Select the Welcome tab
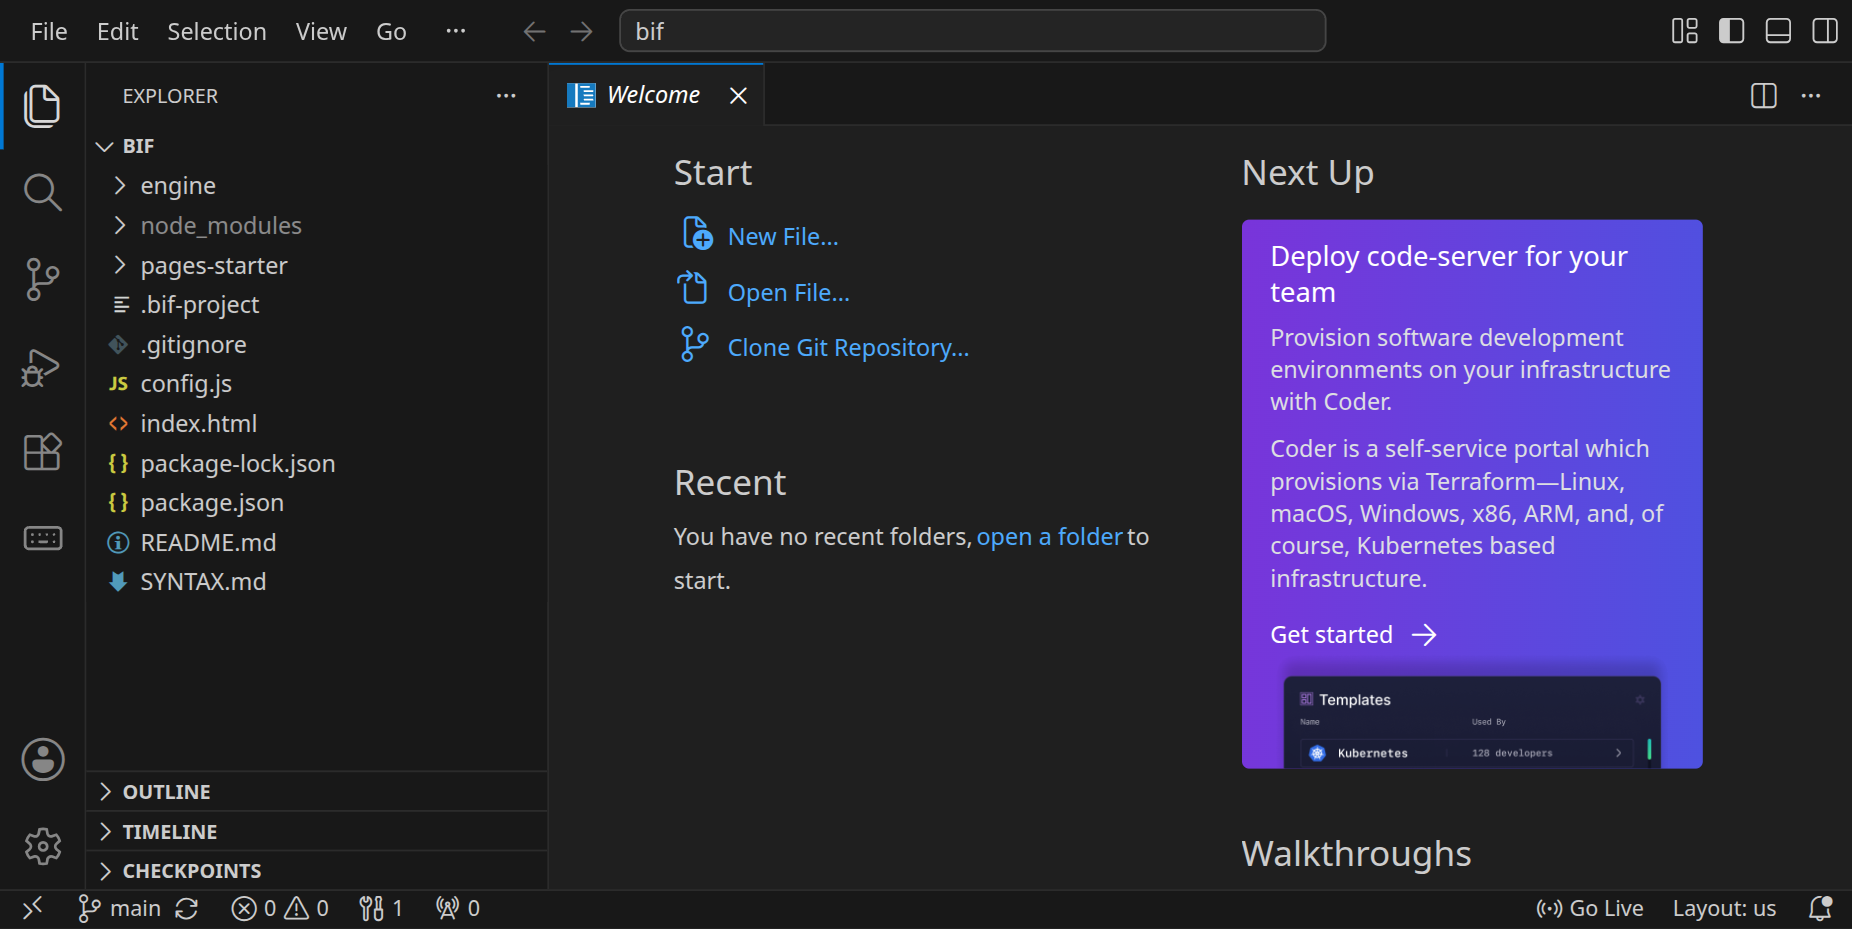This screenshot has width=1852, height=929. coord(656,95)
